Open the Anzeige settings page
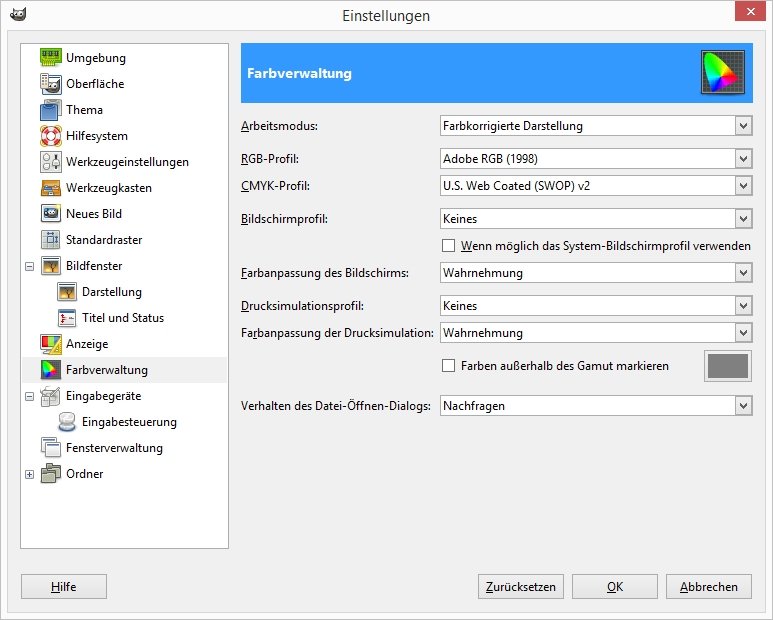Image resolution: width=773 pixels, height=620 pixels. [87, 344]
